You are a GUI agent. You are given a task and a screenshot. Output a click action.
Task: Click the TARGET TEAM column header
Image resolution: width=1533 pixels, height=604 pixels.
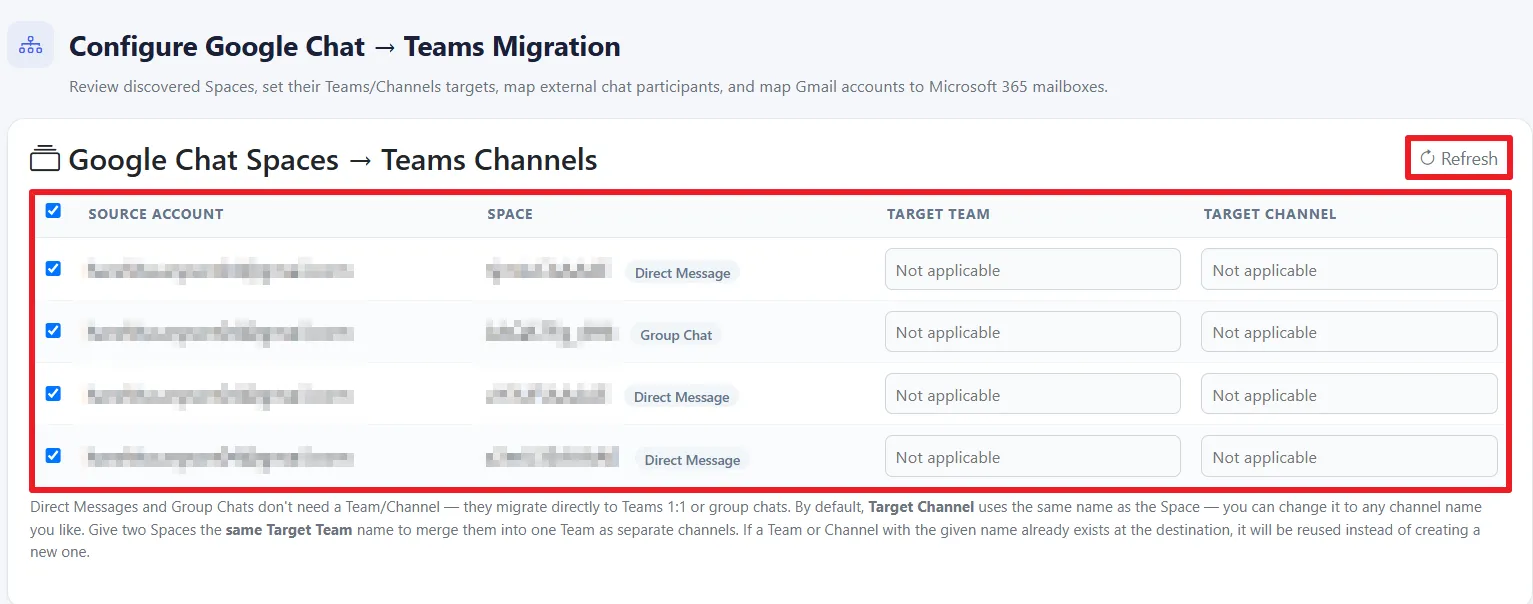tap(938, 214)
